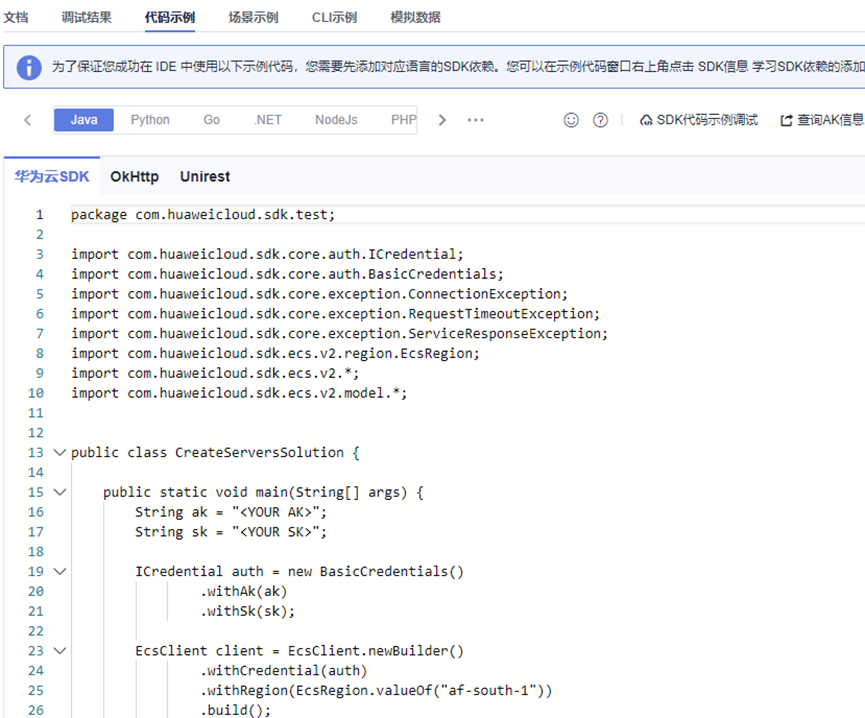Screen dimensions: 865x718
Task: Choose the Python language option
Action: (x=150, y=120)
